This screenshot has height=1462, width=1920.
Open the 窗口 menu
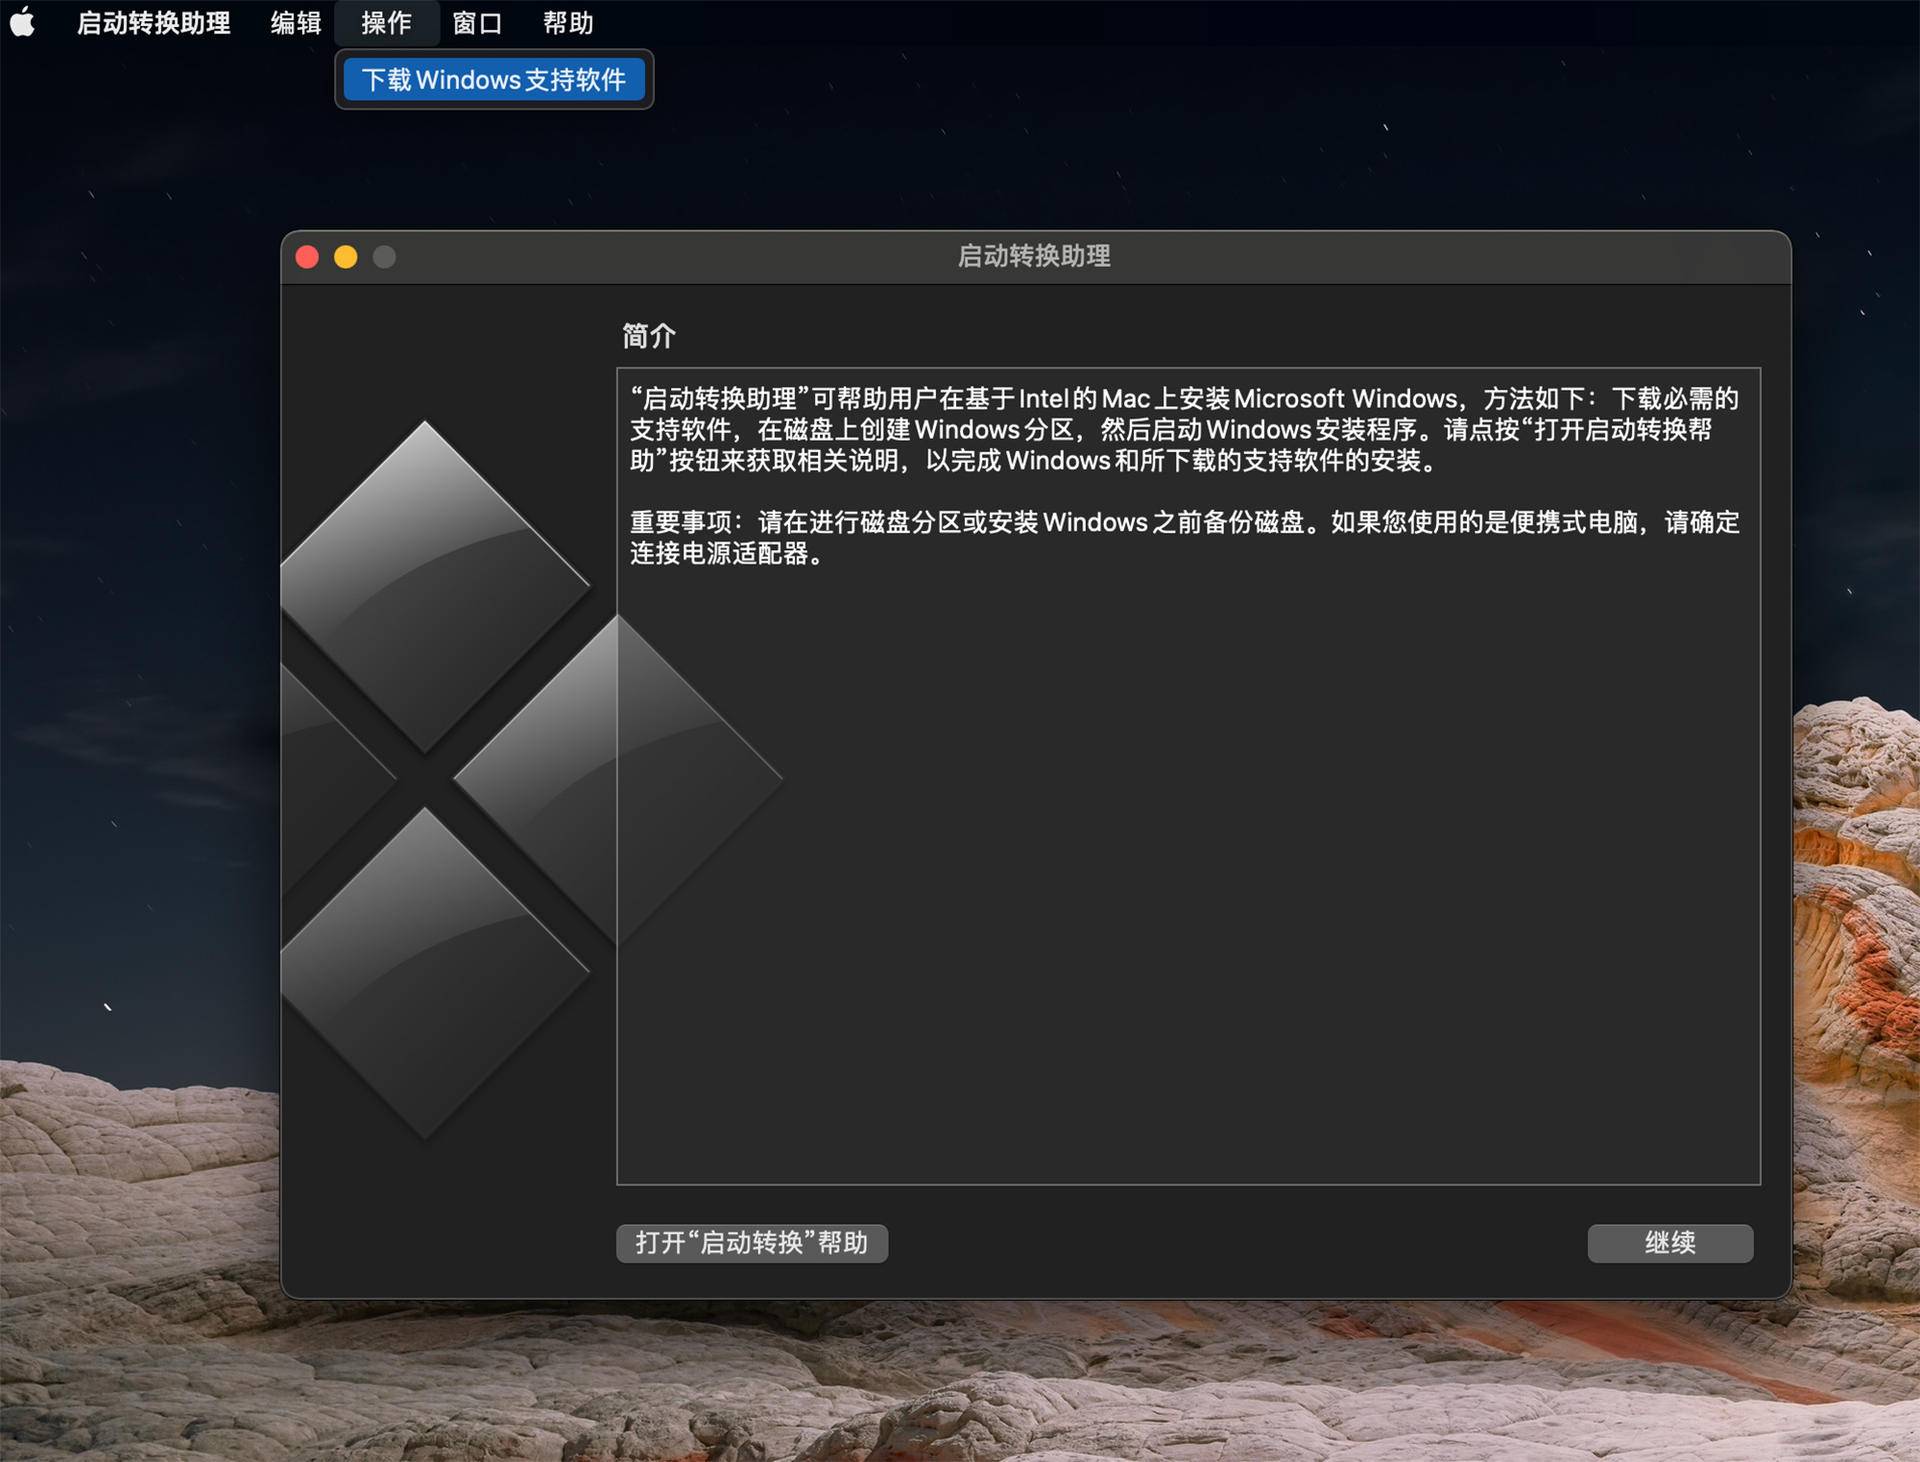pyautogui.click(x=478, y=22)
